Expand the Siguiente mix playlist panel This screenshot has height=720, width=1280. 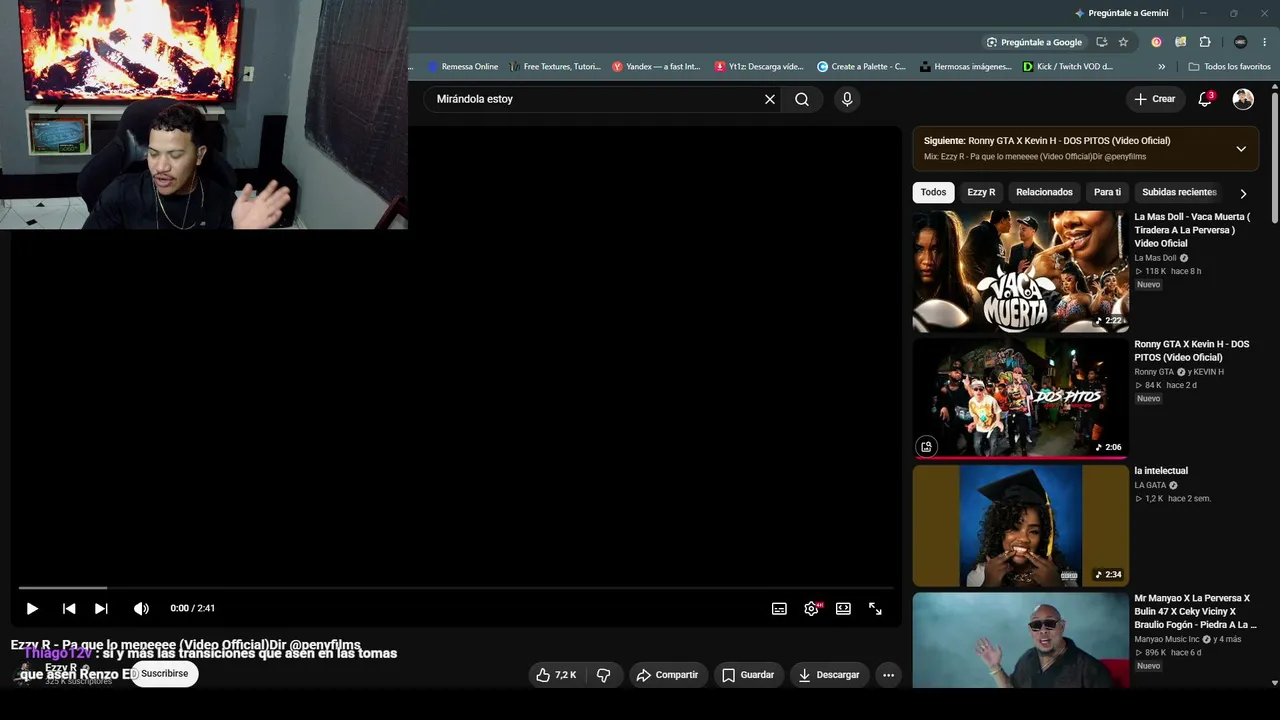(x=1241, y=149)
